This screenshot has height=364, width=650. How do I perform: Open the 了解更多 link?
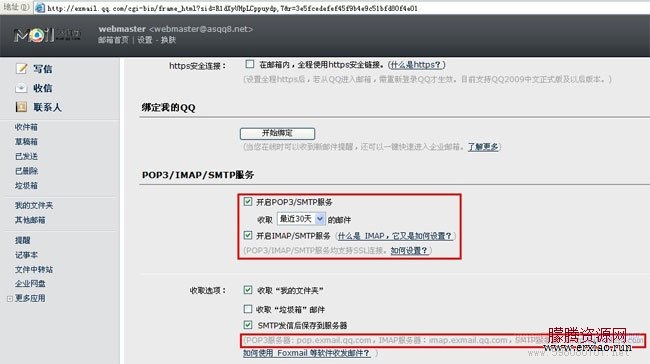[483, 147]
